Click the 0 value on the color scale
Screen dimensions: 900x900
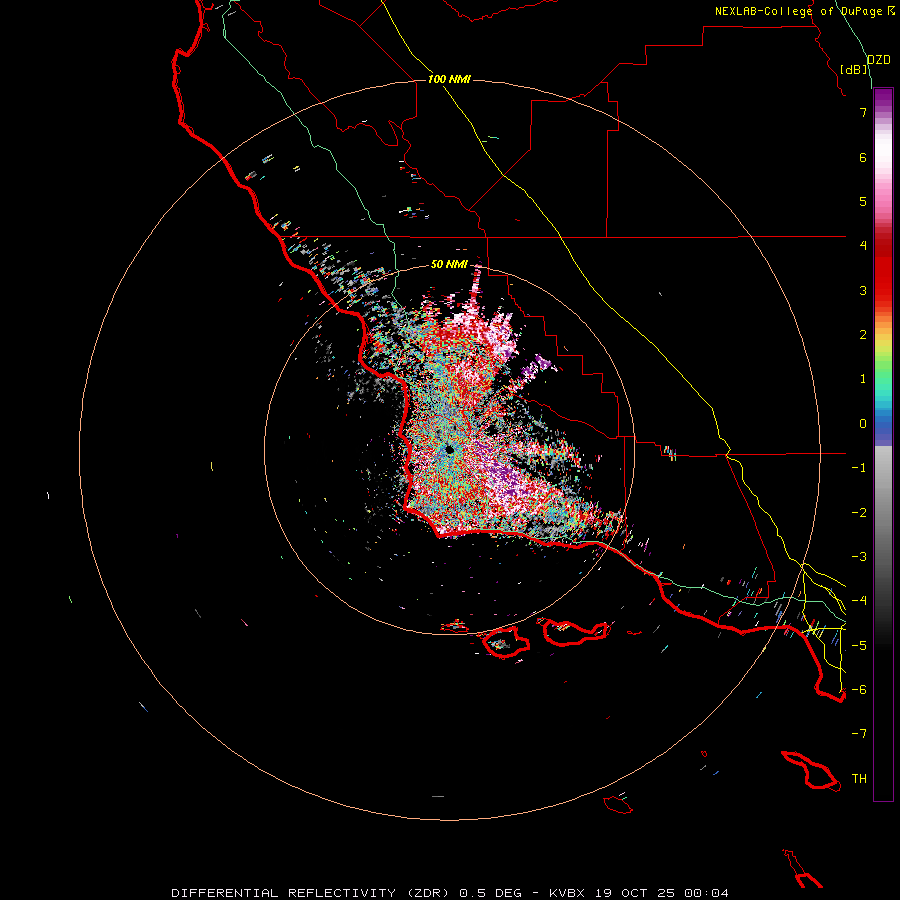[x=863, y=424]
